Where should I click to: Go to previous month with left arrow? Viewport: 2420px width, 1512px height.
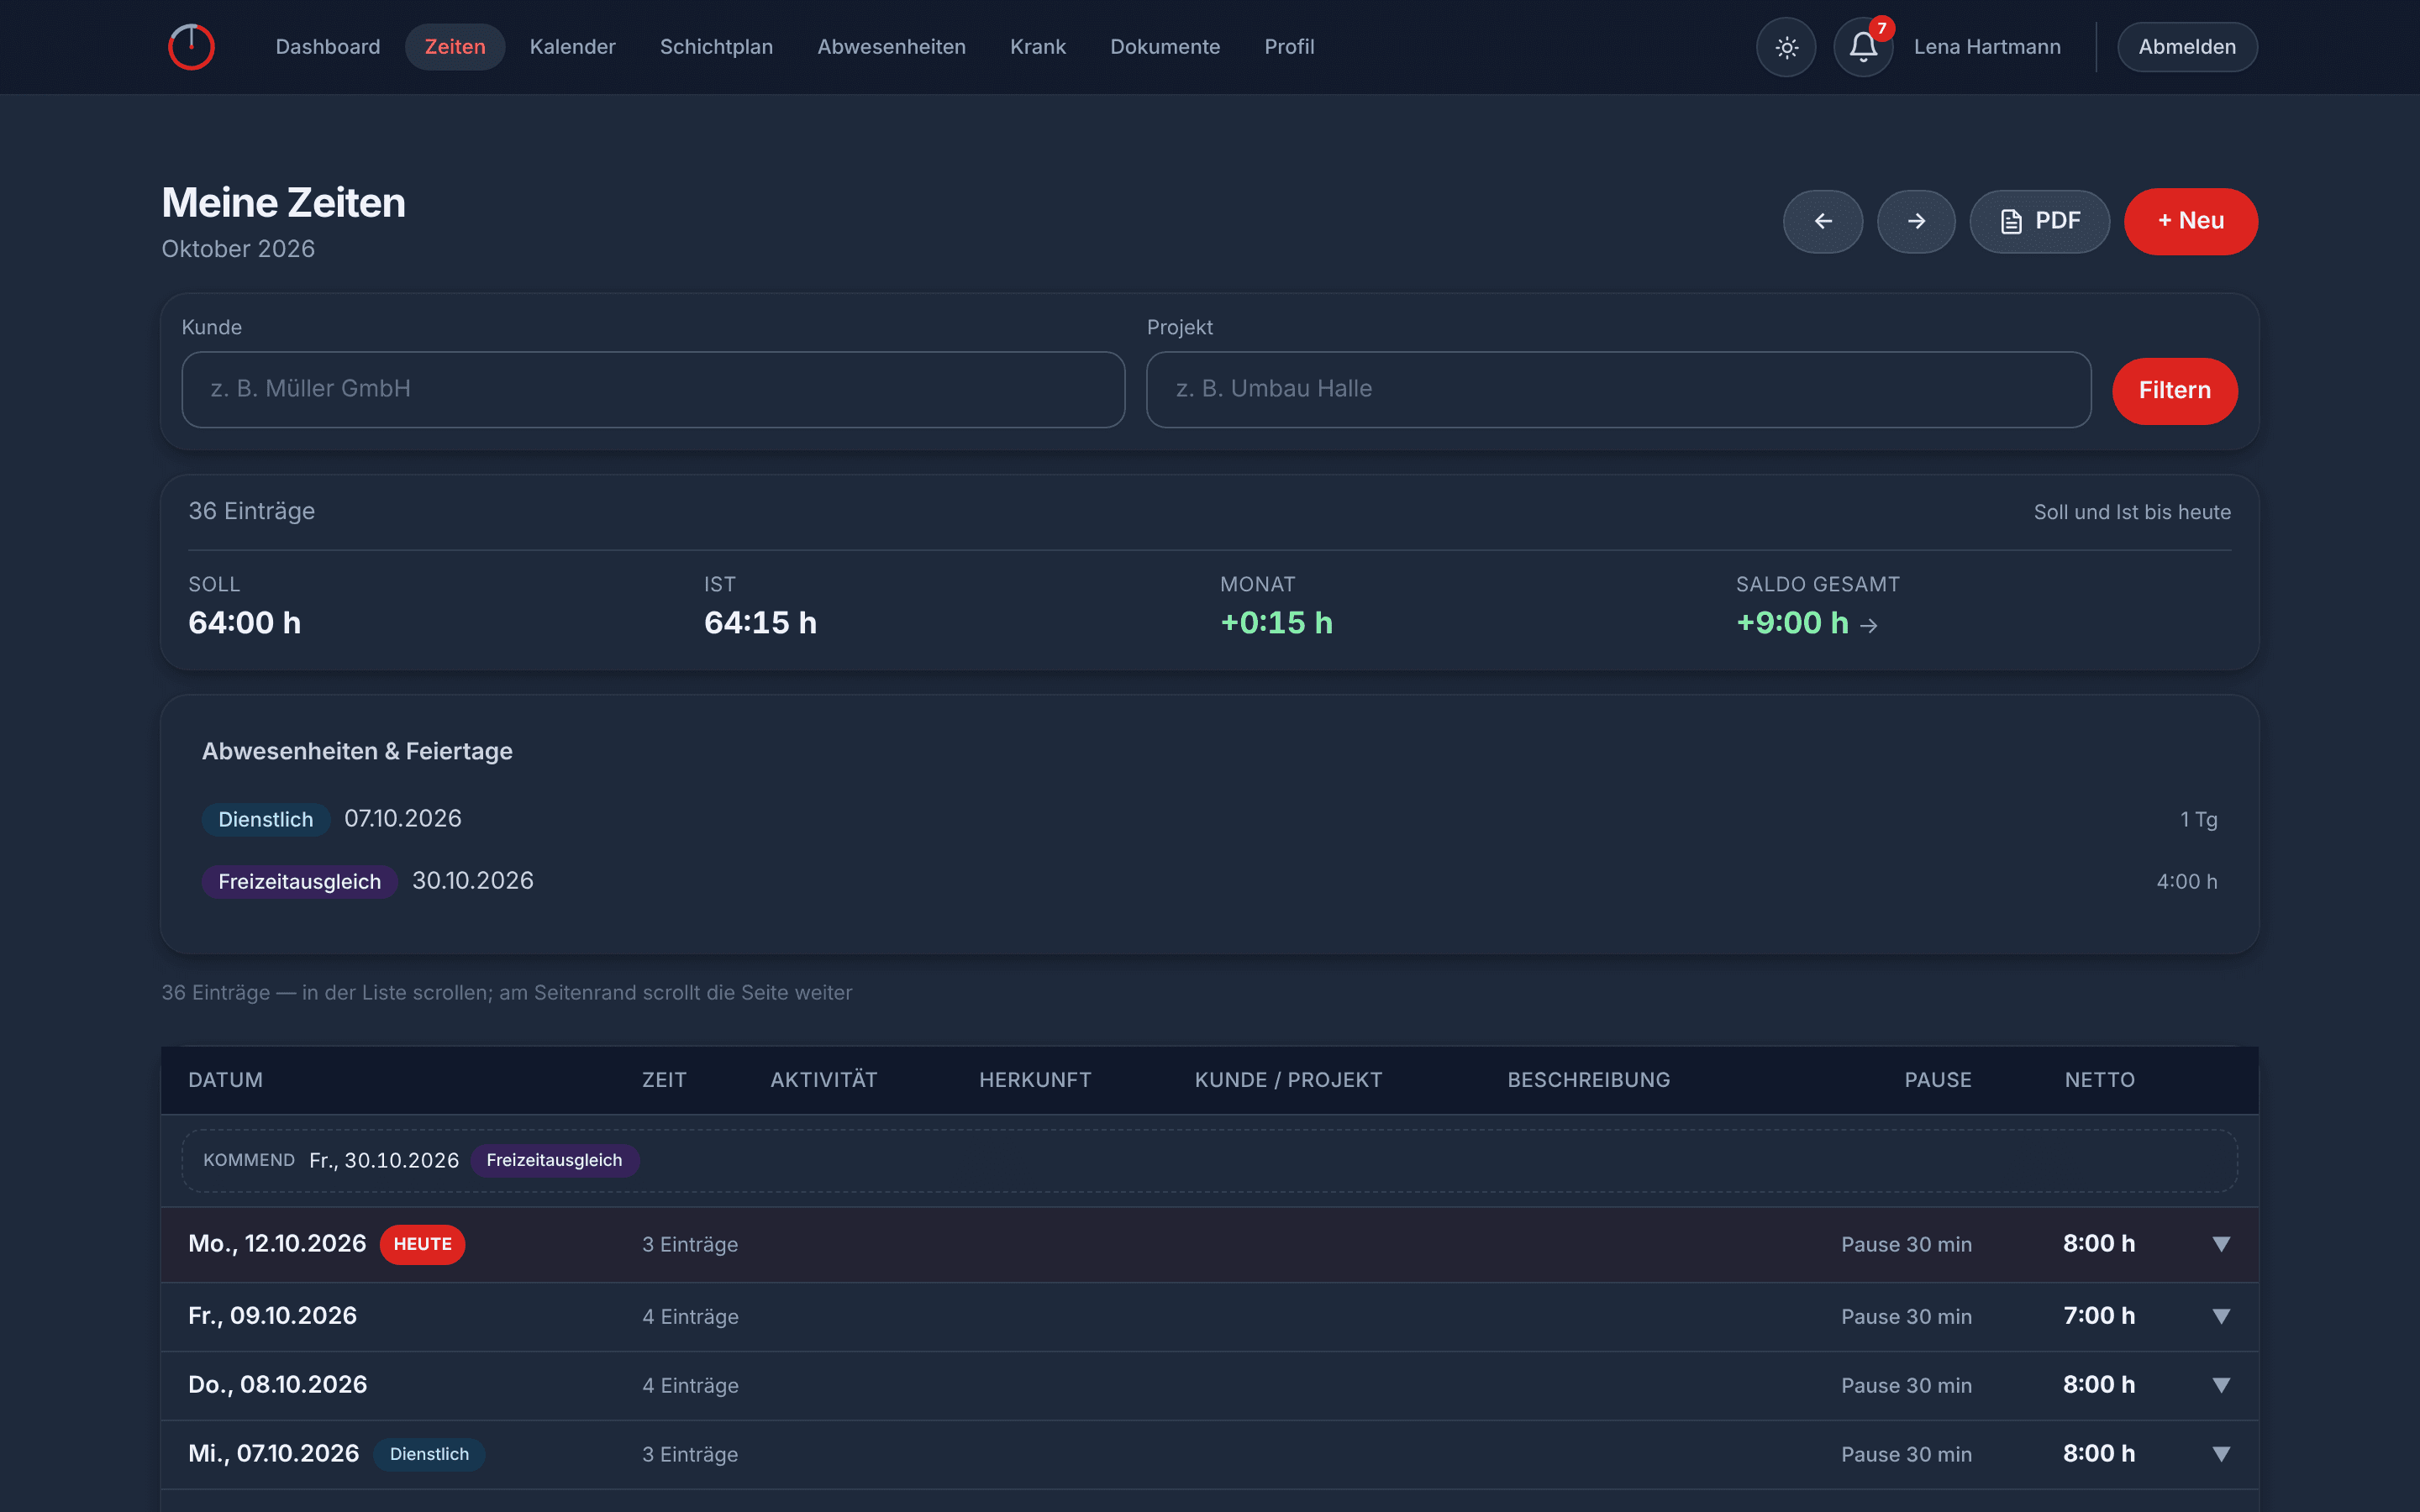[1823, 221]
